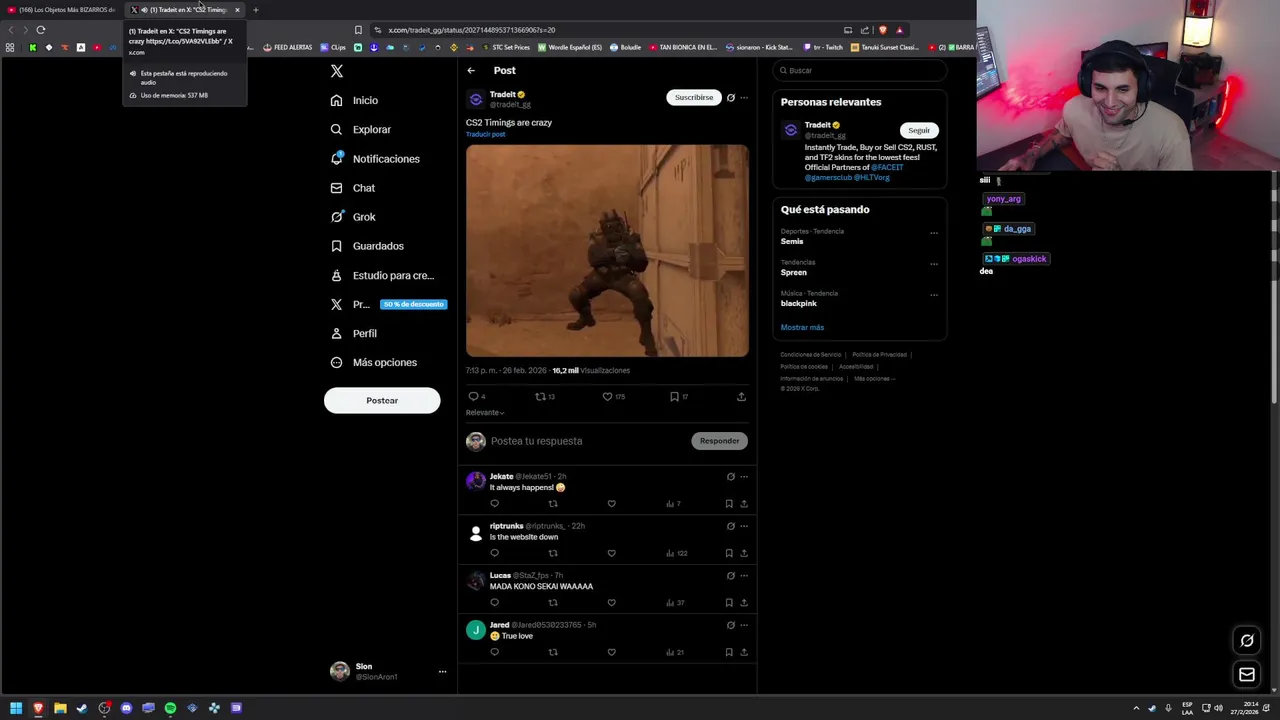Open the Wordle Español bookmark
1280x720 pixels.
570,47
